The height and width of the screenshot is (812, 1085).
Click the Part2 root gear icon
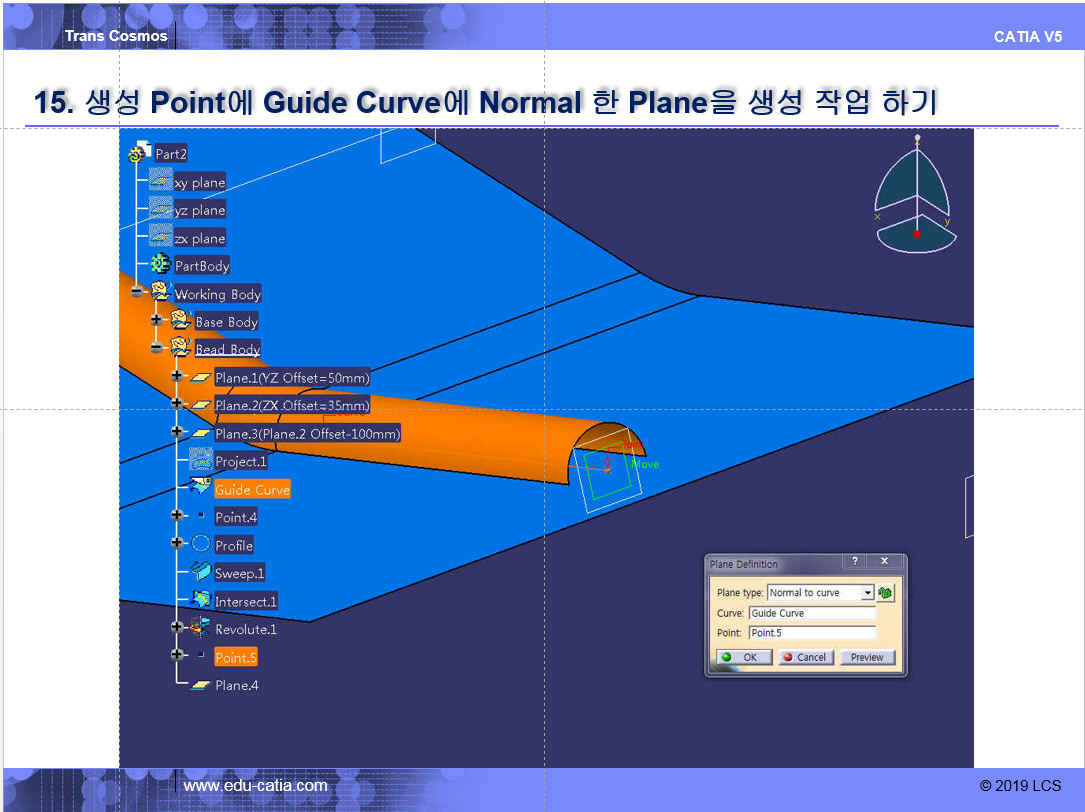[137, 153]
